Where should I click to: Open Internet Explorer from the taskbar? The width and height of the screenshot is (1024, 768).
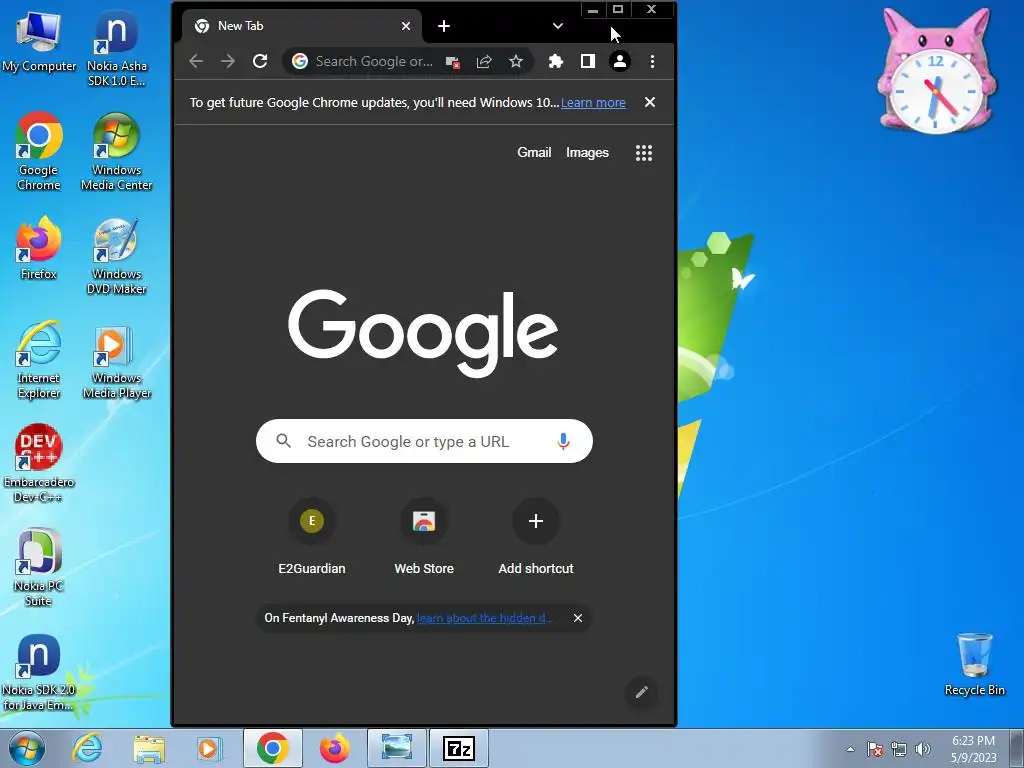coord(88,748)
